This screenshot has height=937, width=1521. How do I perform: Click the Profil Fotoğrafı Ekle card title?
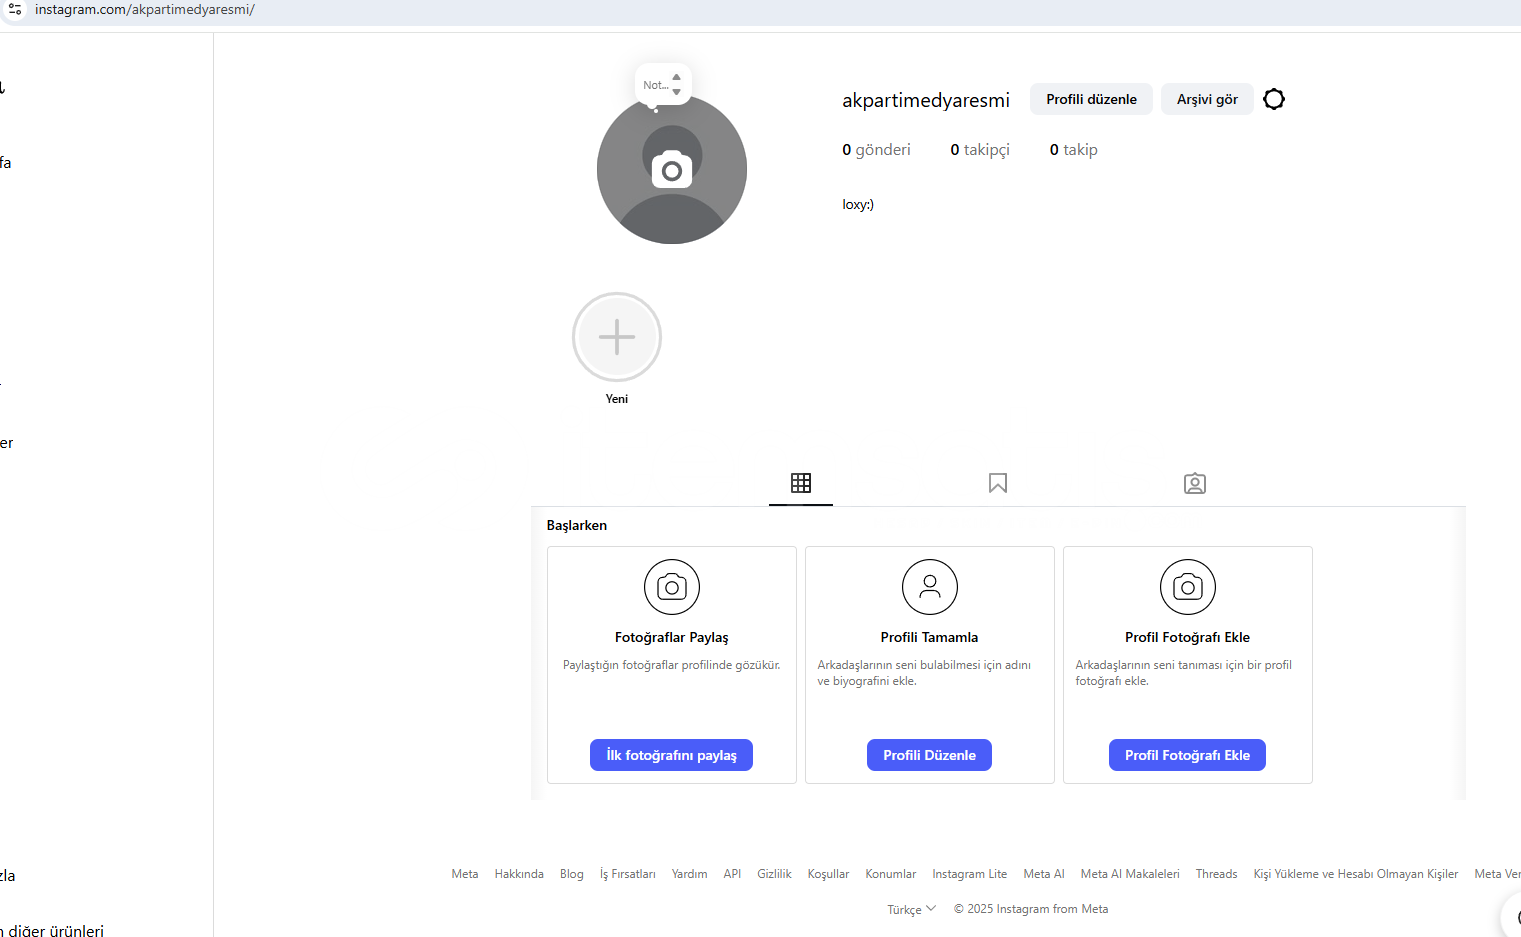pos(1188,637)
